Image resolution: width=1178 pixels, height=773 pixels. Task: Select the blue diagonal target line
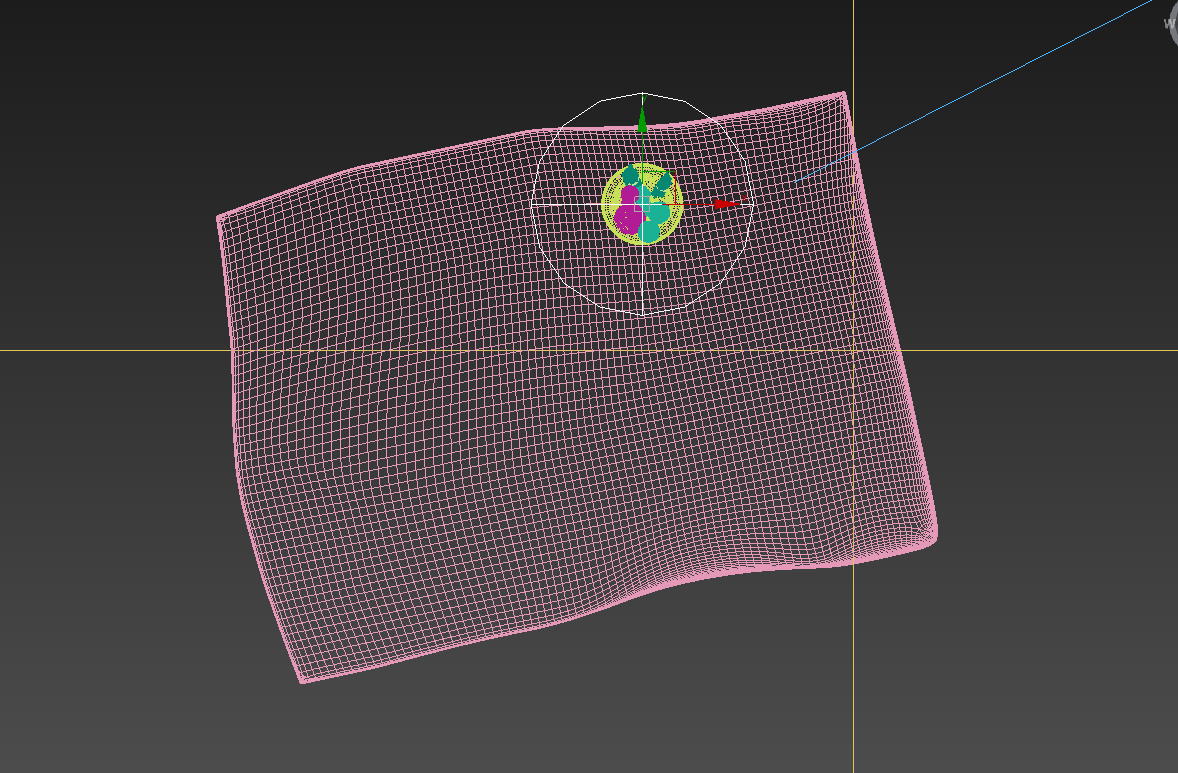[1000, 78]
